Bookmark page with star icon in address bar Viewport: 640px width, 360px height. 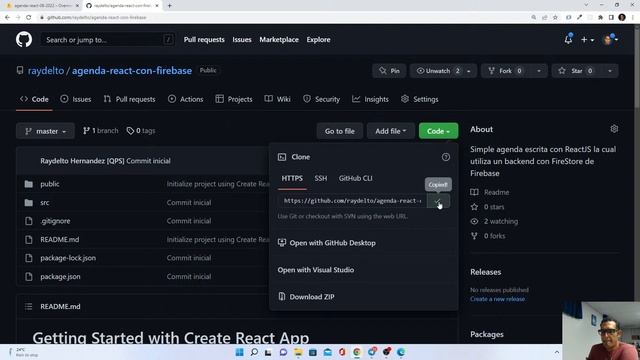pos(556,18)
